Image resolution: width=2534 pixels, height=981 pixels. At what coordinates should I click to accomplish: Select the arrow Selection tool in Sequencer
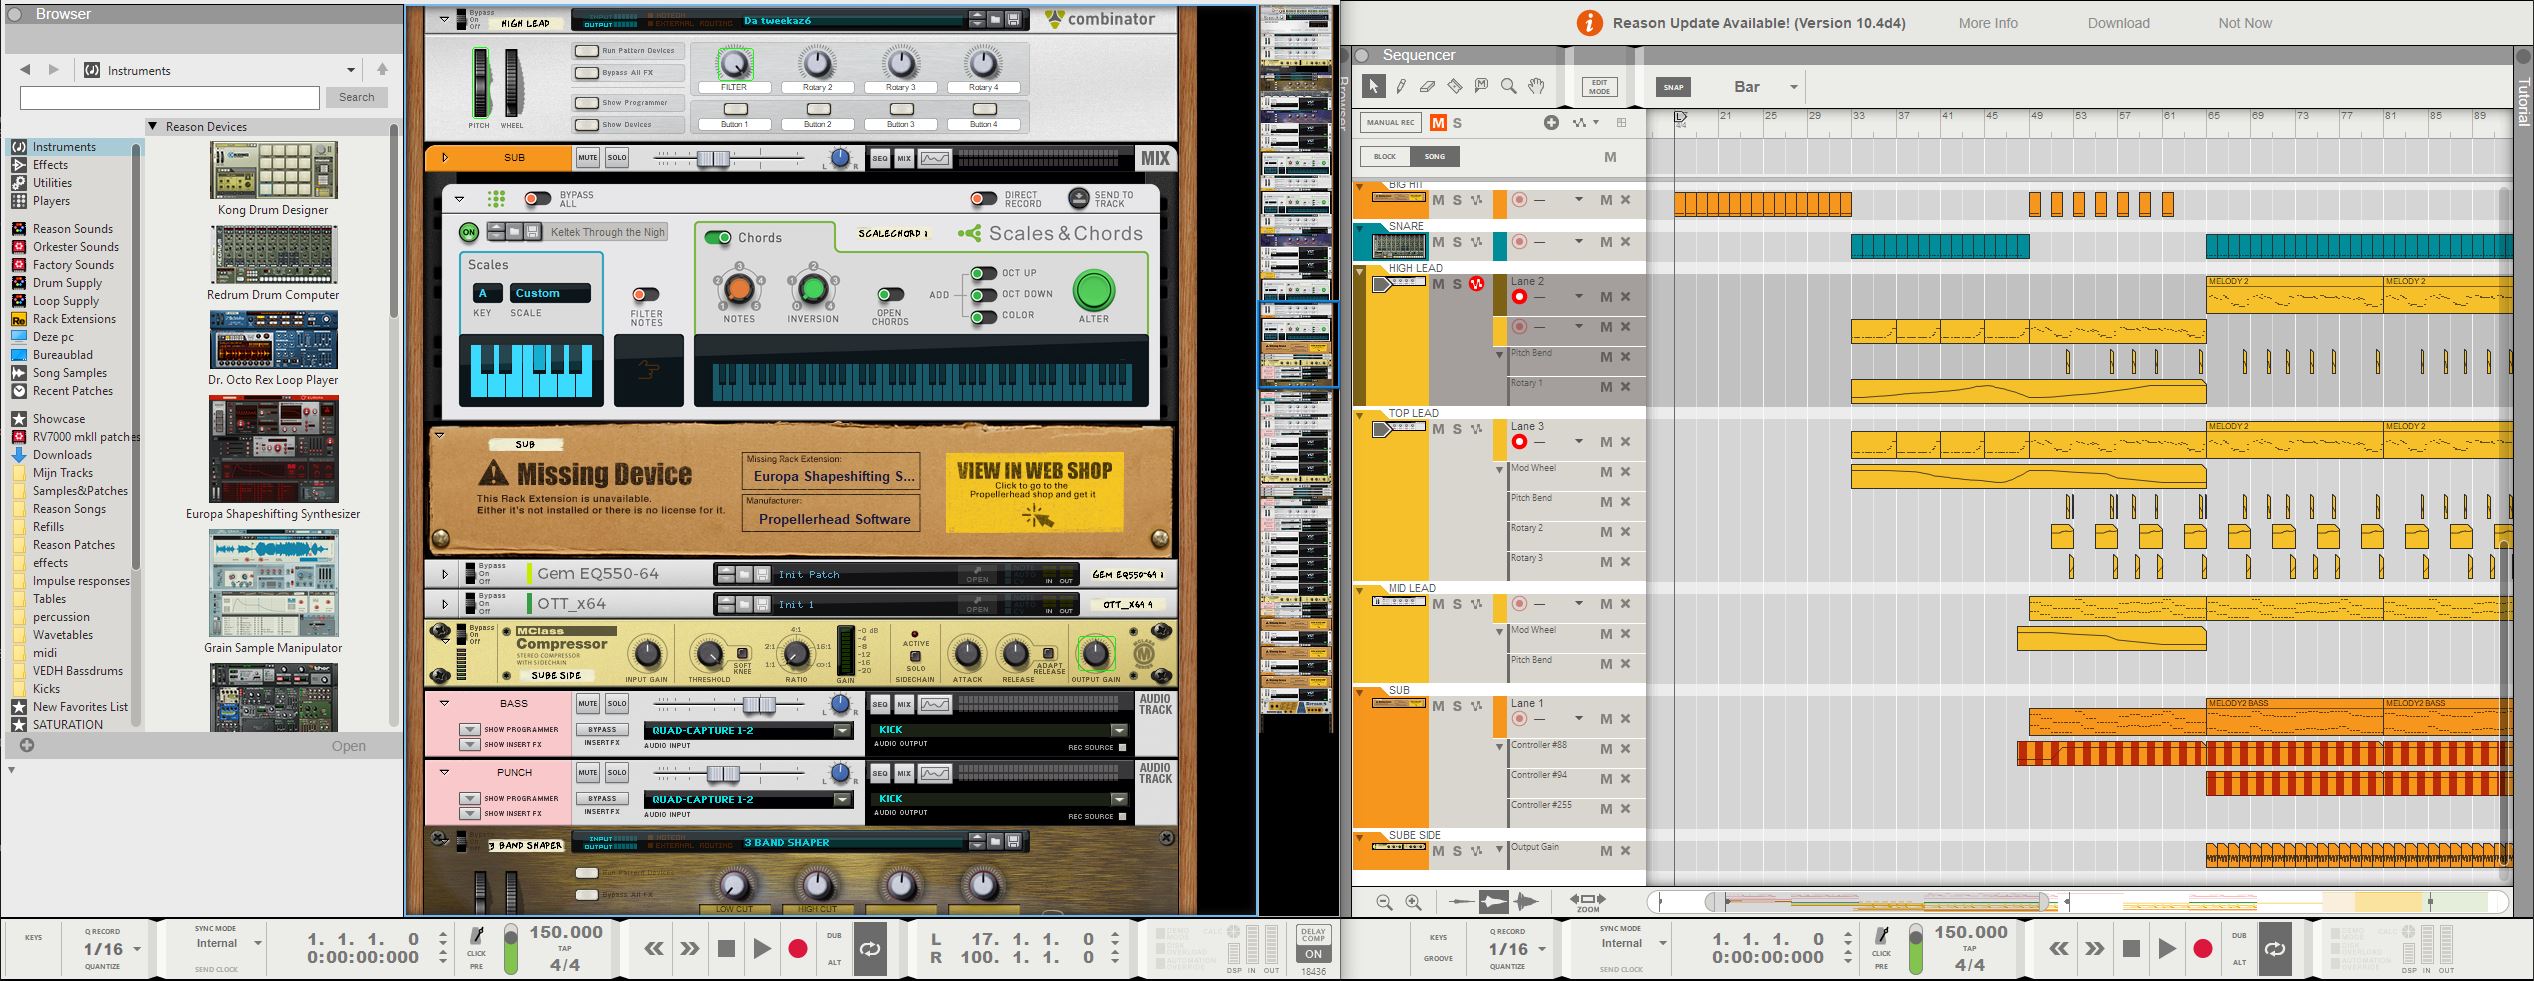[x=1373, y=87]
